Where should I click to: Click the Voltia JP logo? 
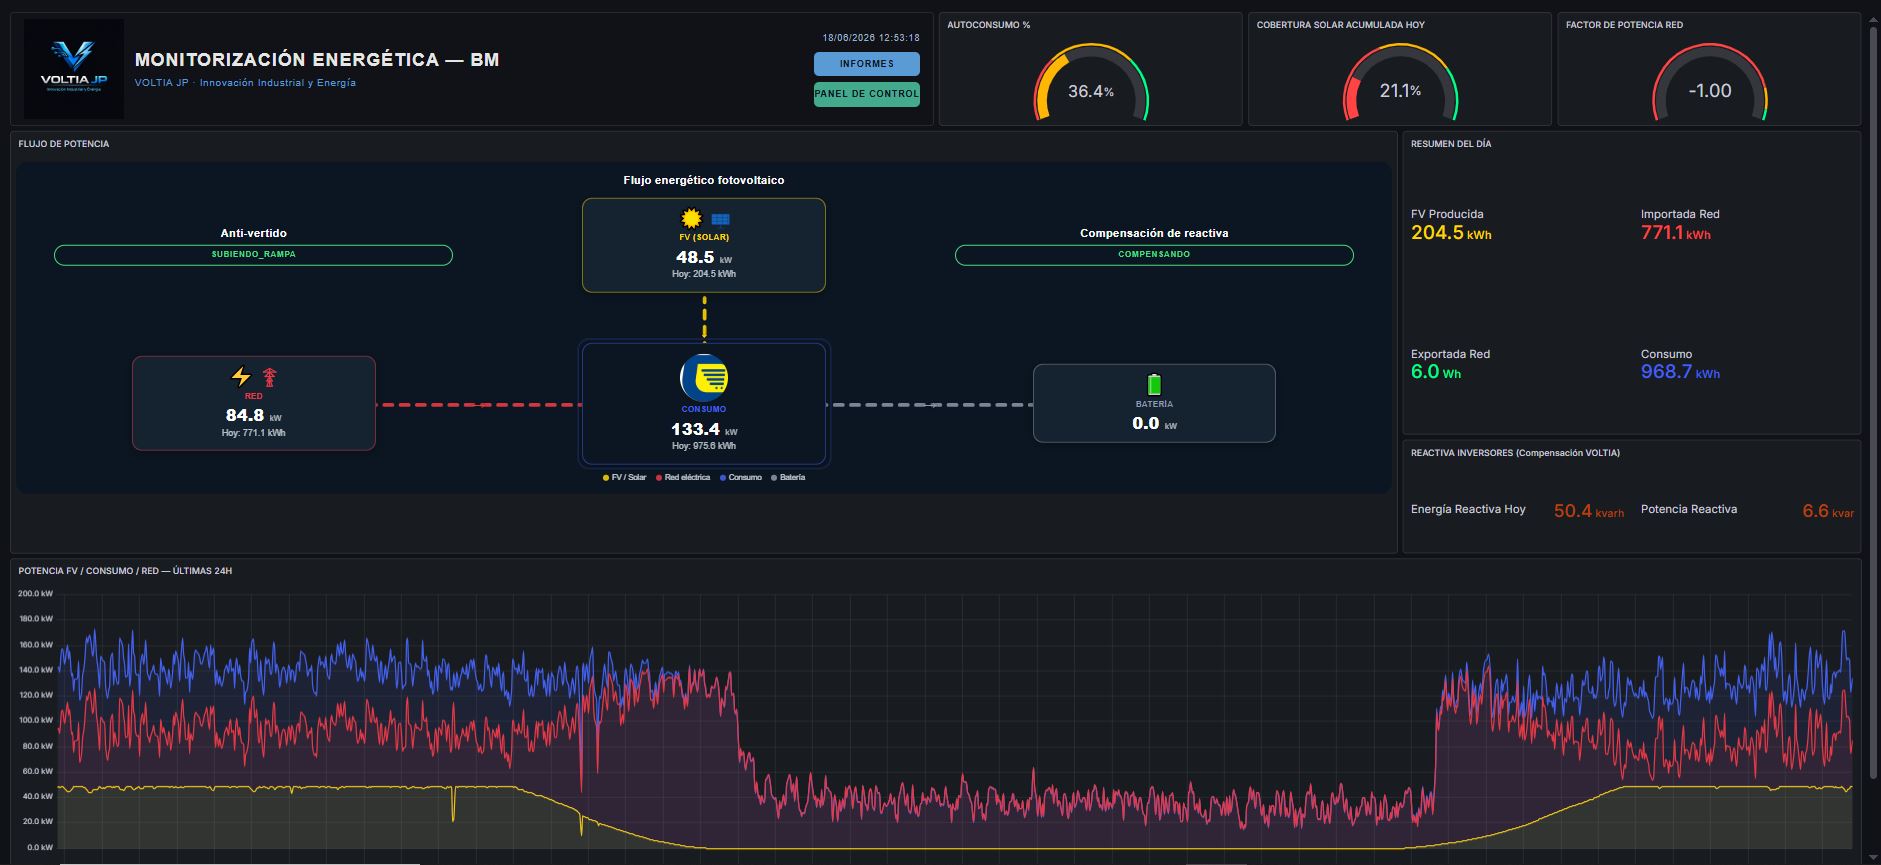point(74,69)
